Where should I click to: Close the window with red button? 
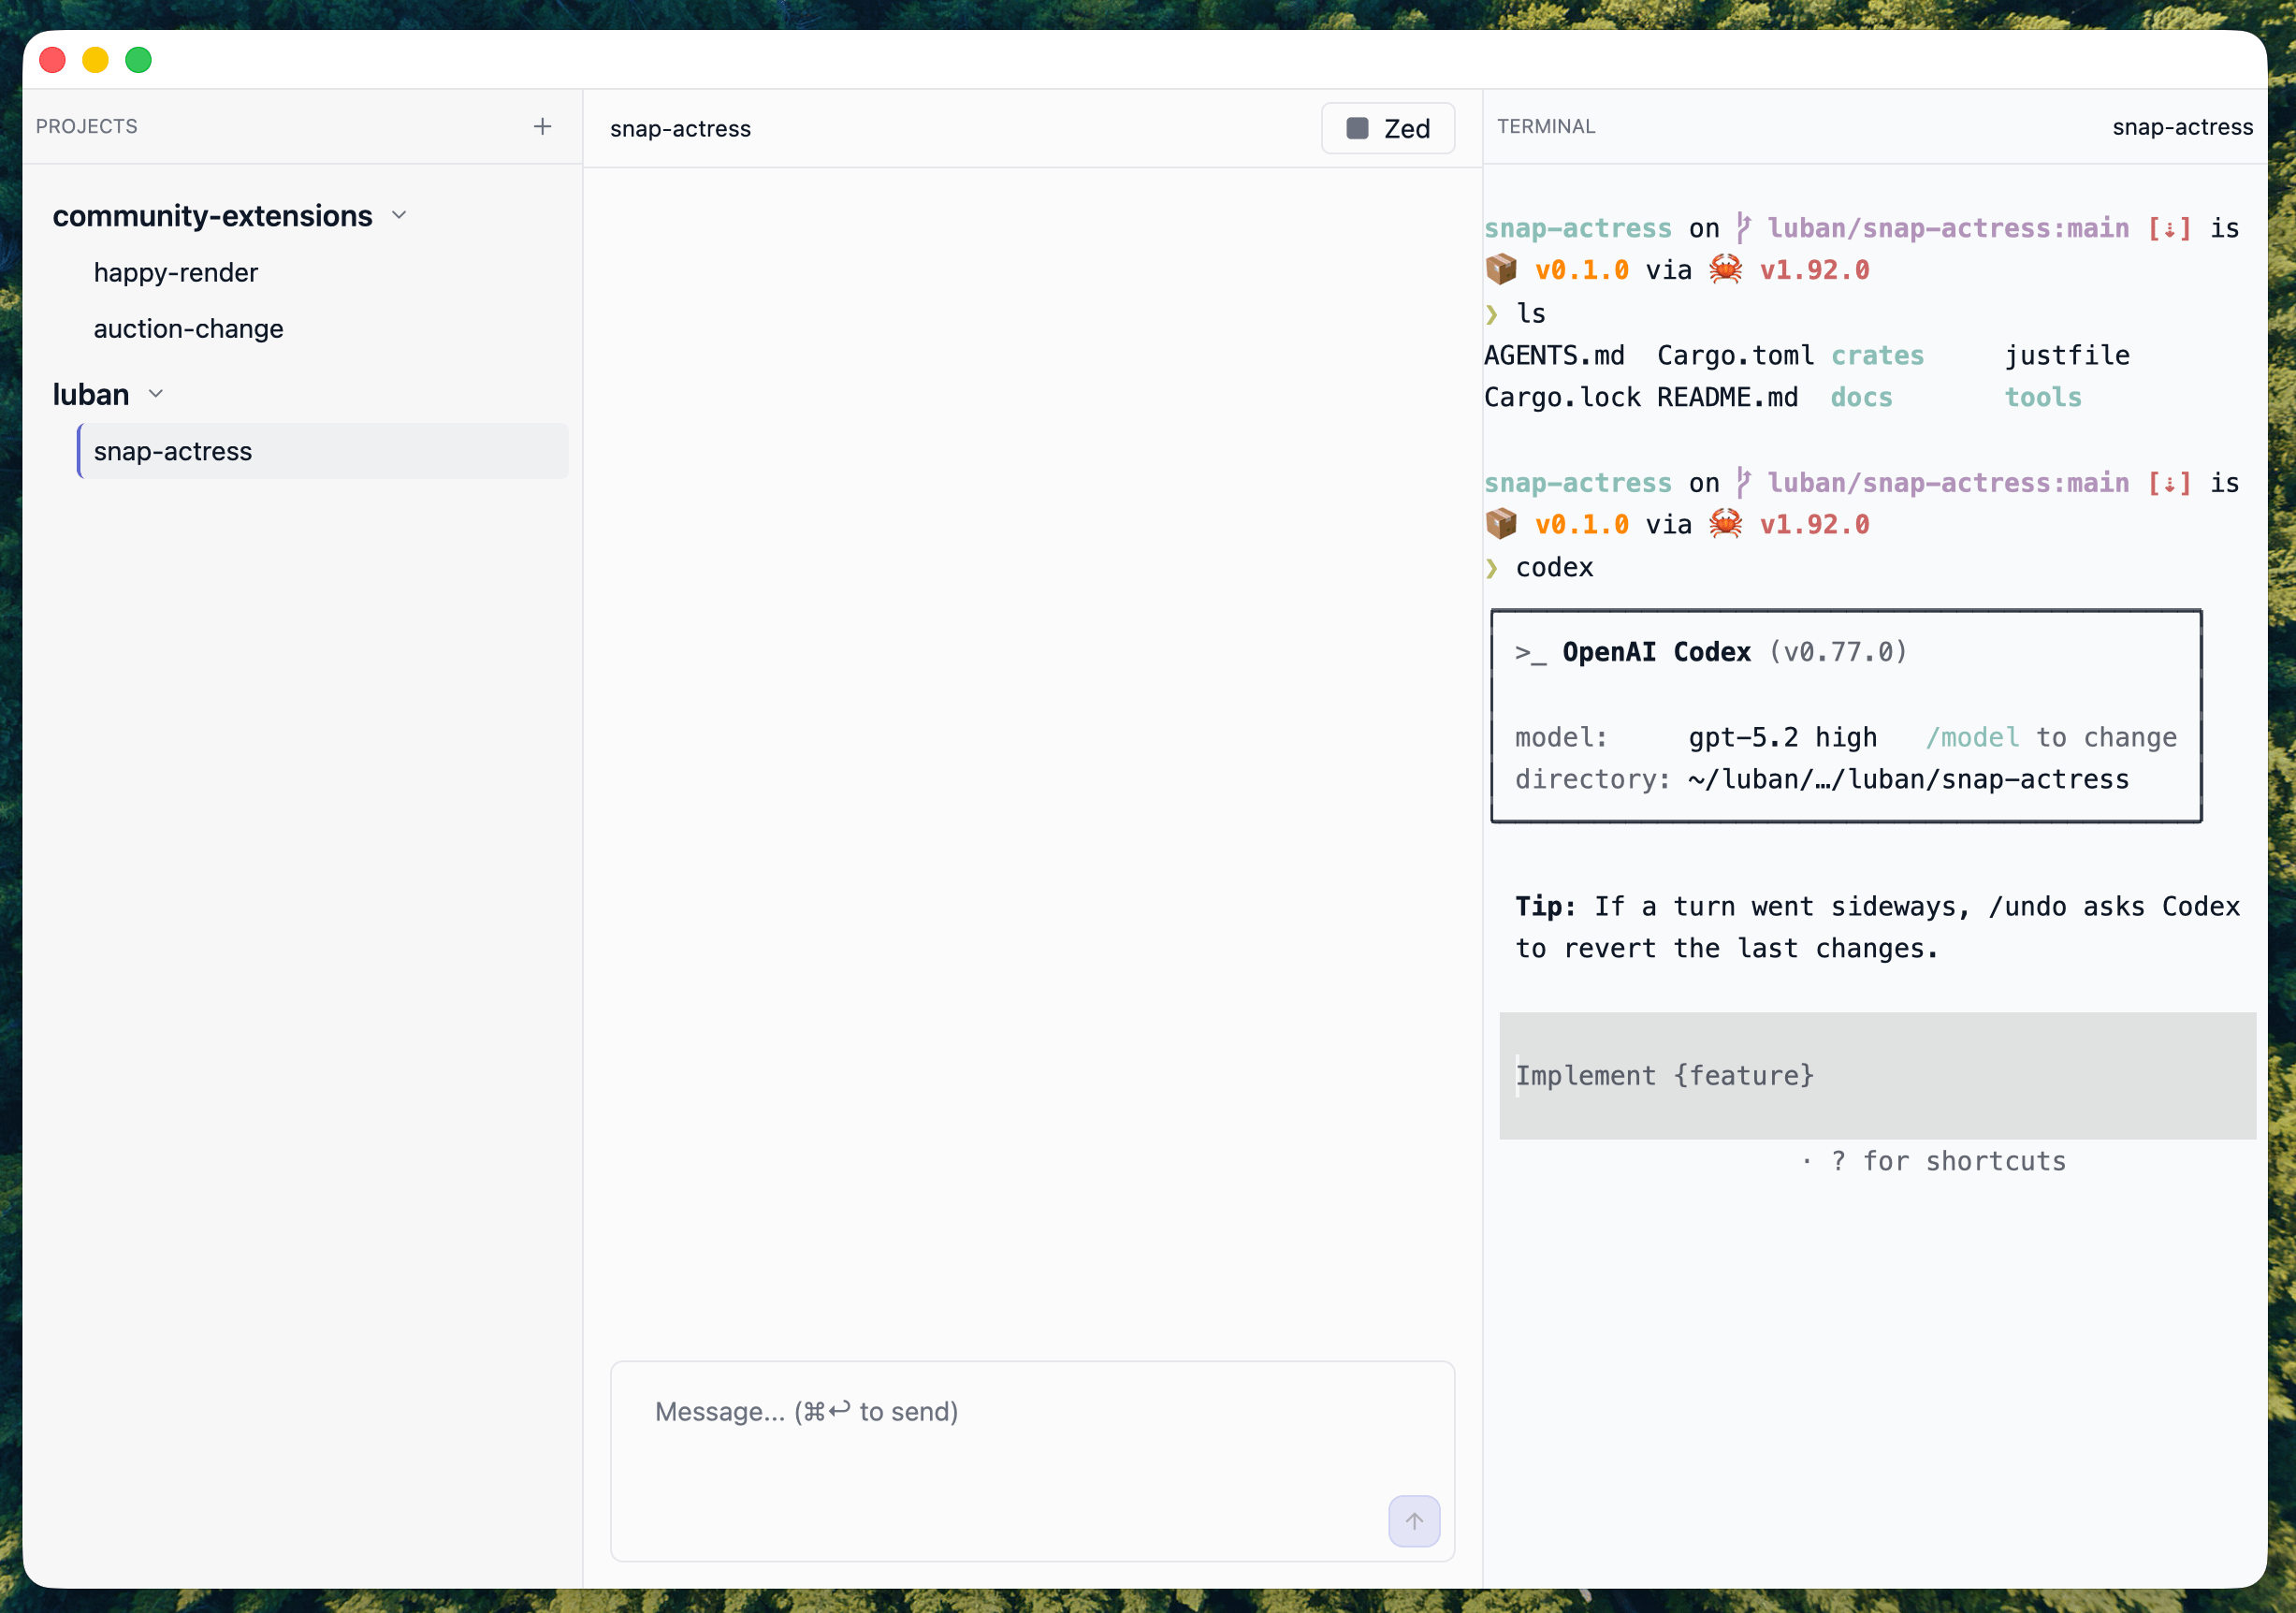pos(53,60)
